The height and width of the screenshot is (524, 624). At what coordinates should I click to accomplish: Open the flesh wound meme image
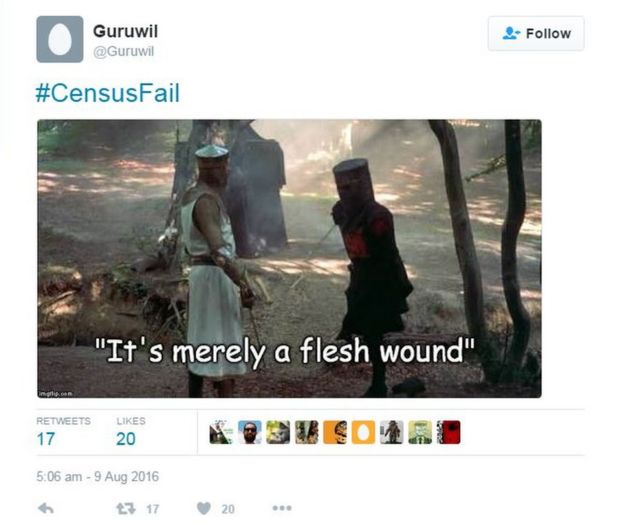pos(289,258)
